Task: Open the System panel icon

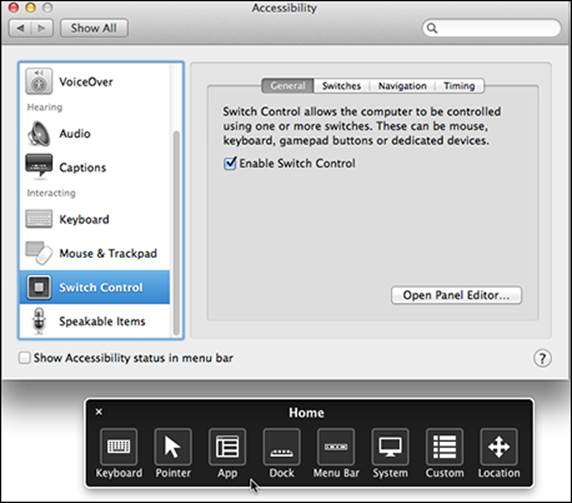Action: 390,446
